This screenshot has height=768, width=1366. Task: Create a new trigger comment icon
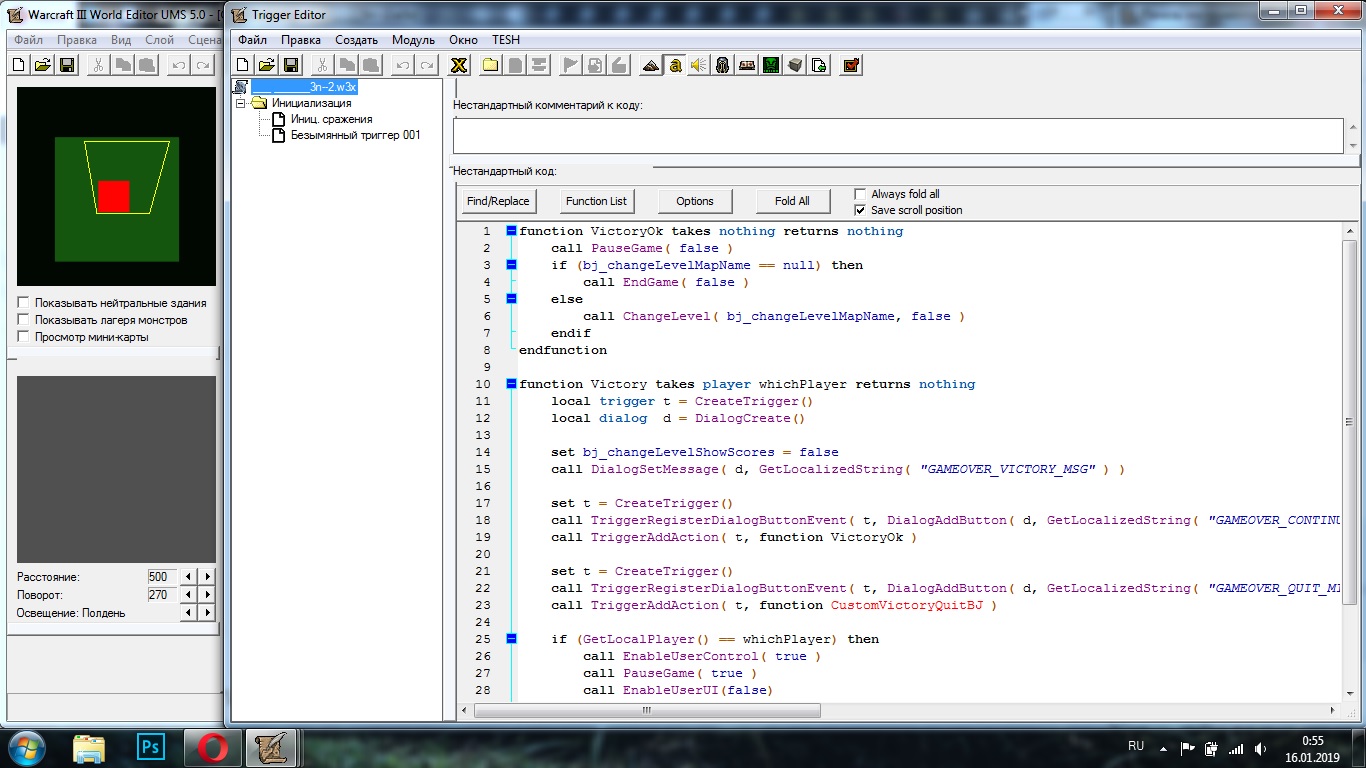click(x=538, y=65)
